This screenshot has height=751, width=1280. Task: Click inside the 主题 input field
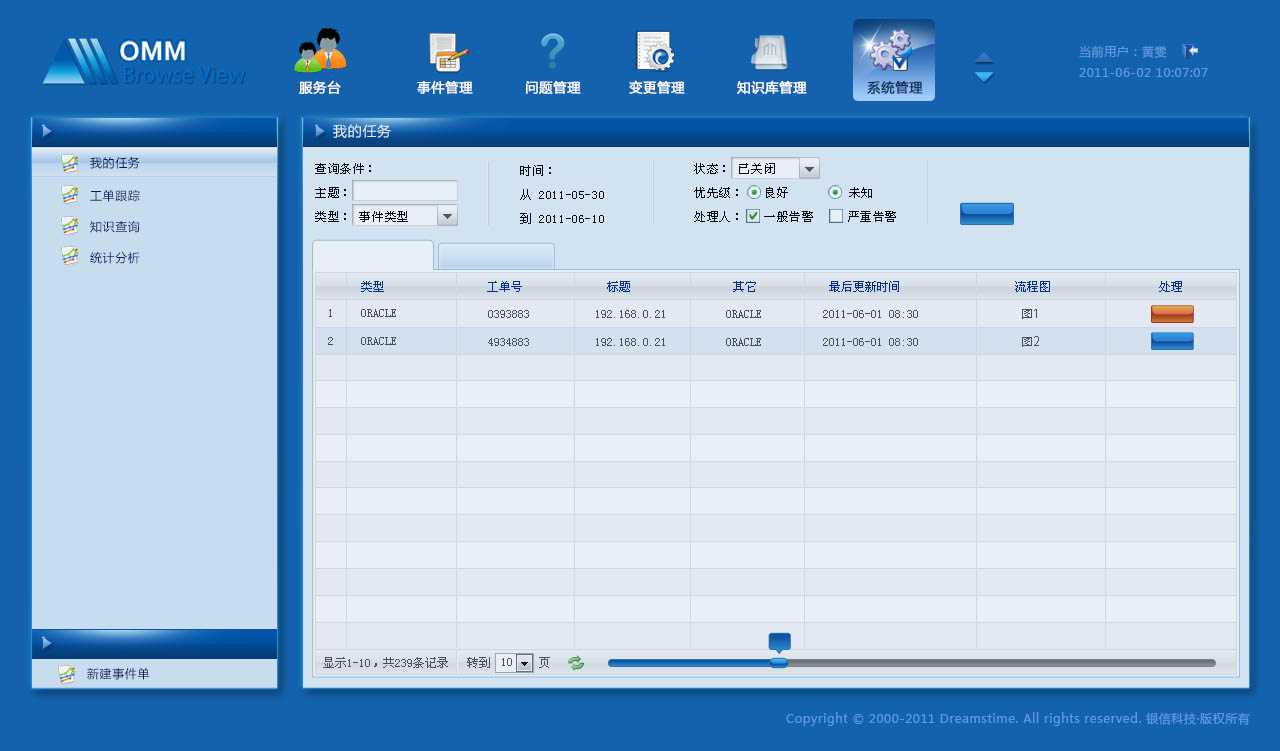coord(405,191)
